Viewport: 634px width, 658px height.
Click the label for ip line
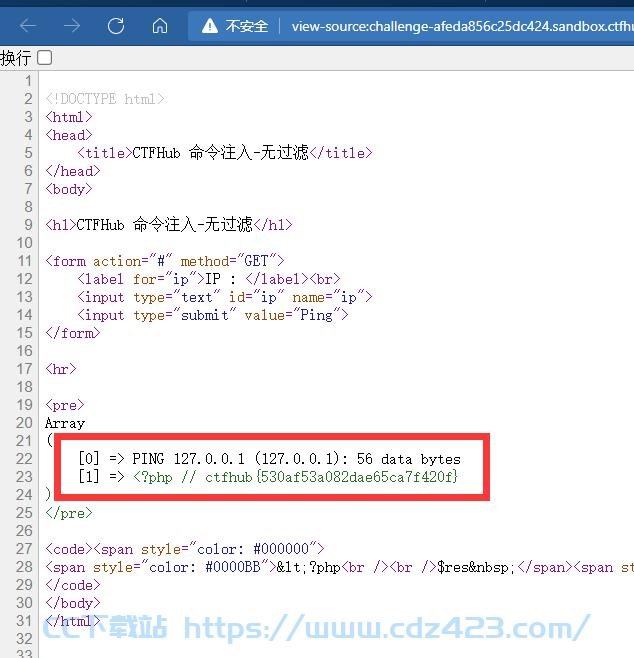209,279
